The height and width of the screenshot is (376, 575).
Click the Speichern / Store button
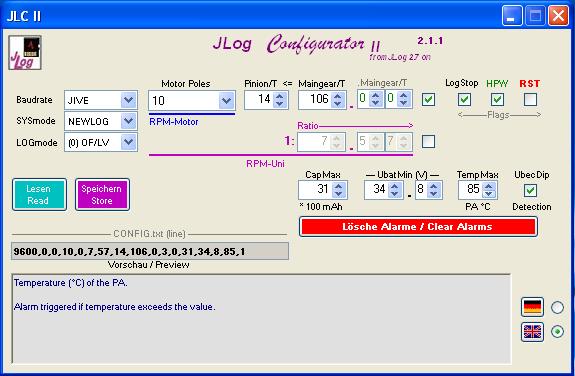coord(102,194)
